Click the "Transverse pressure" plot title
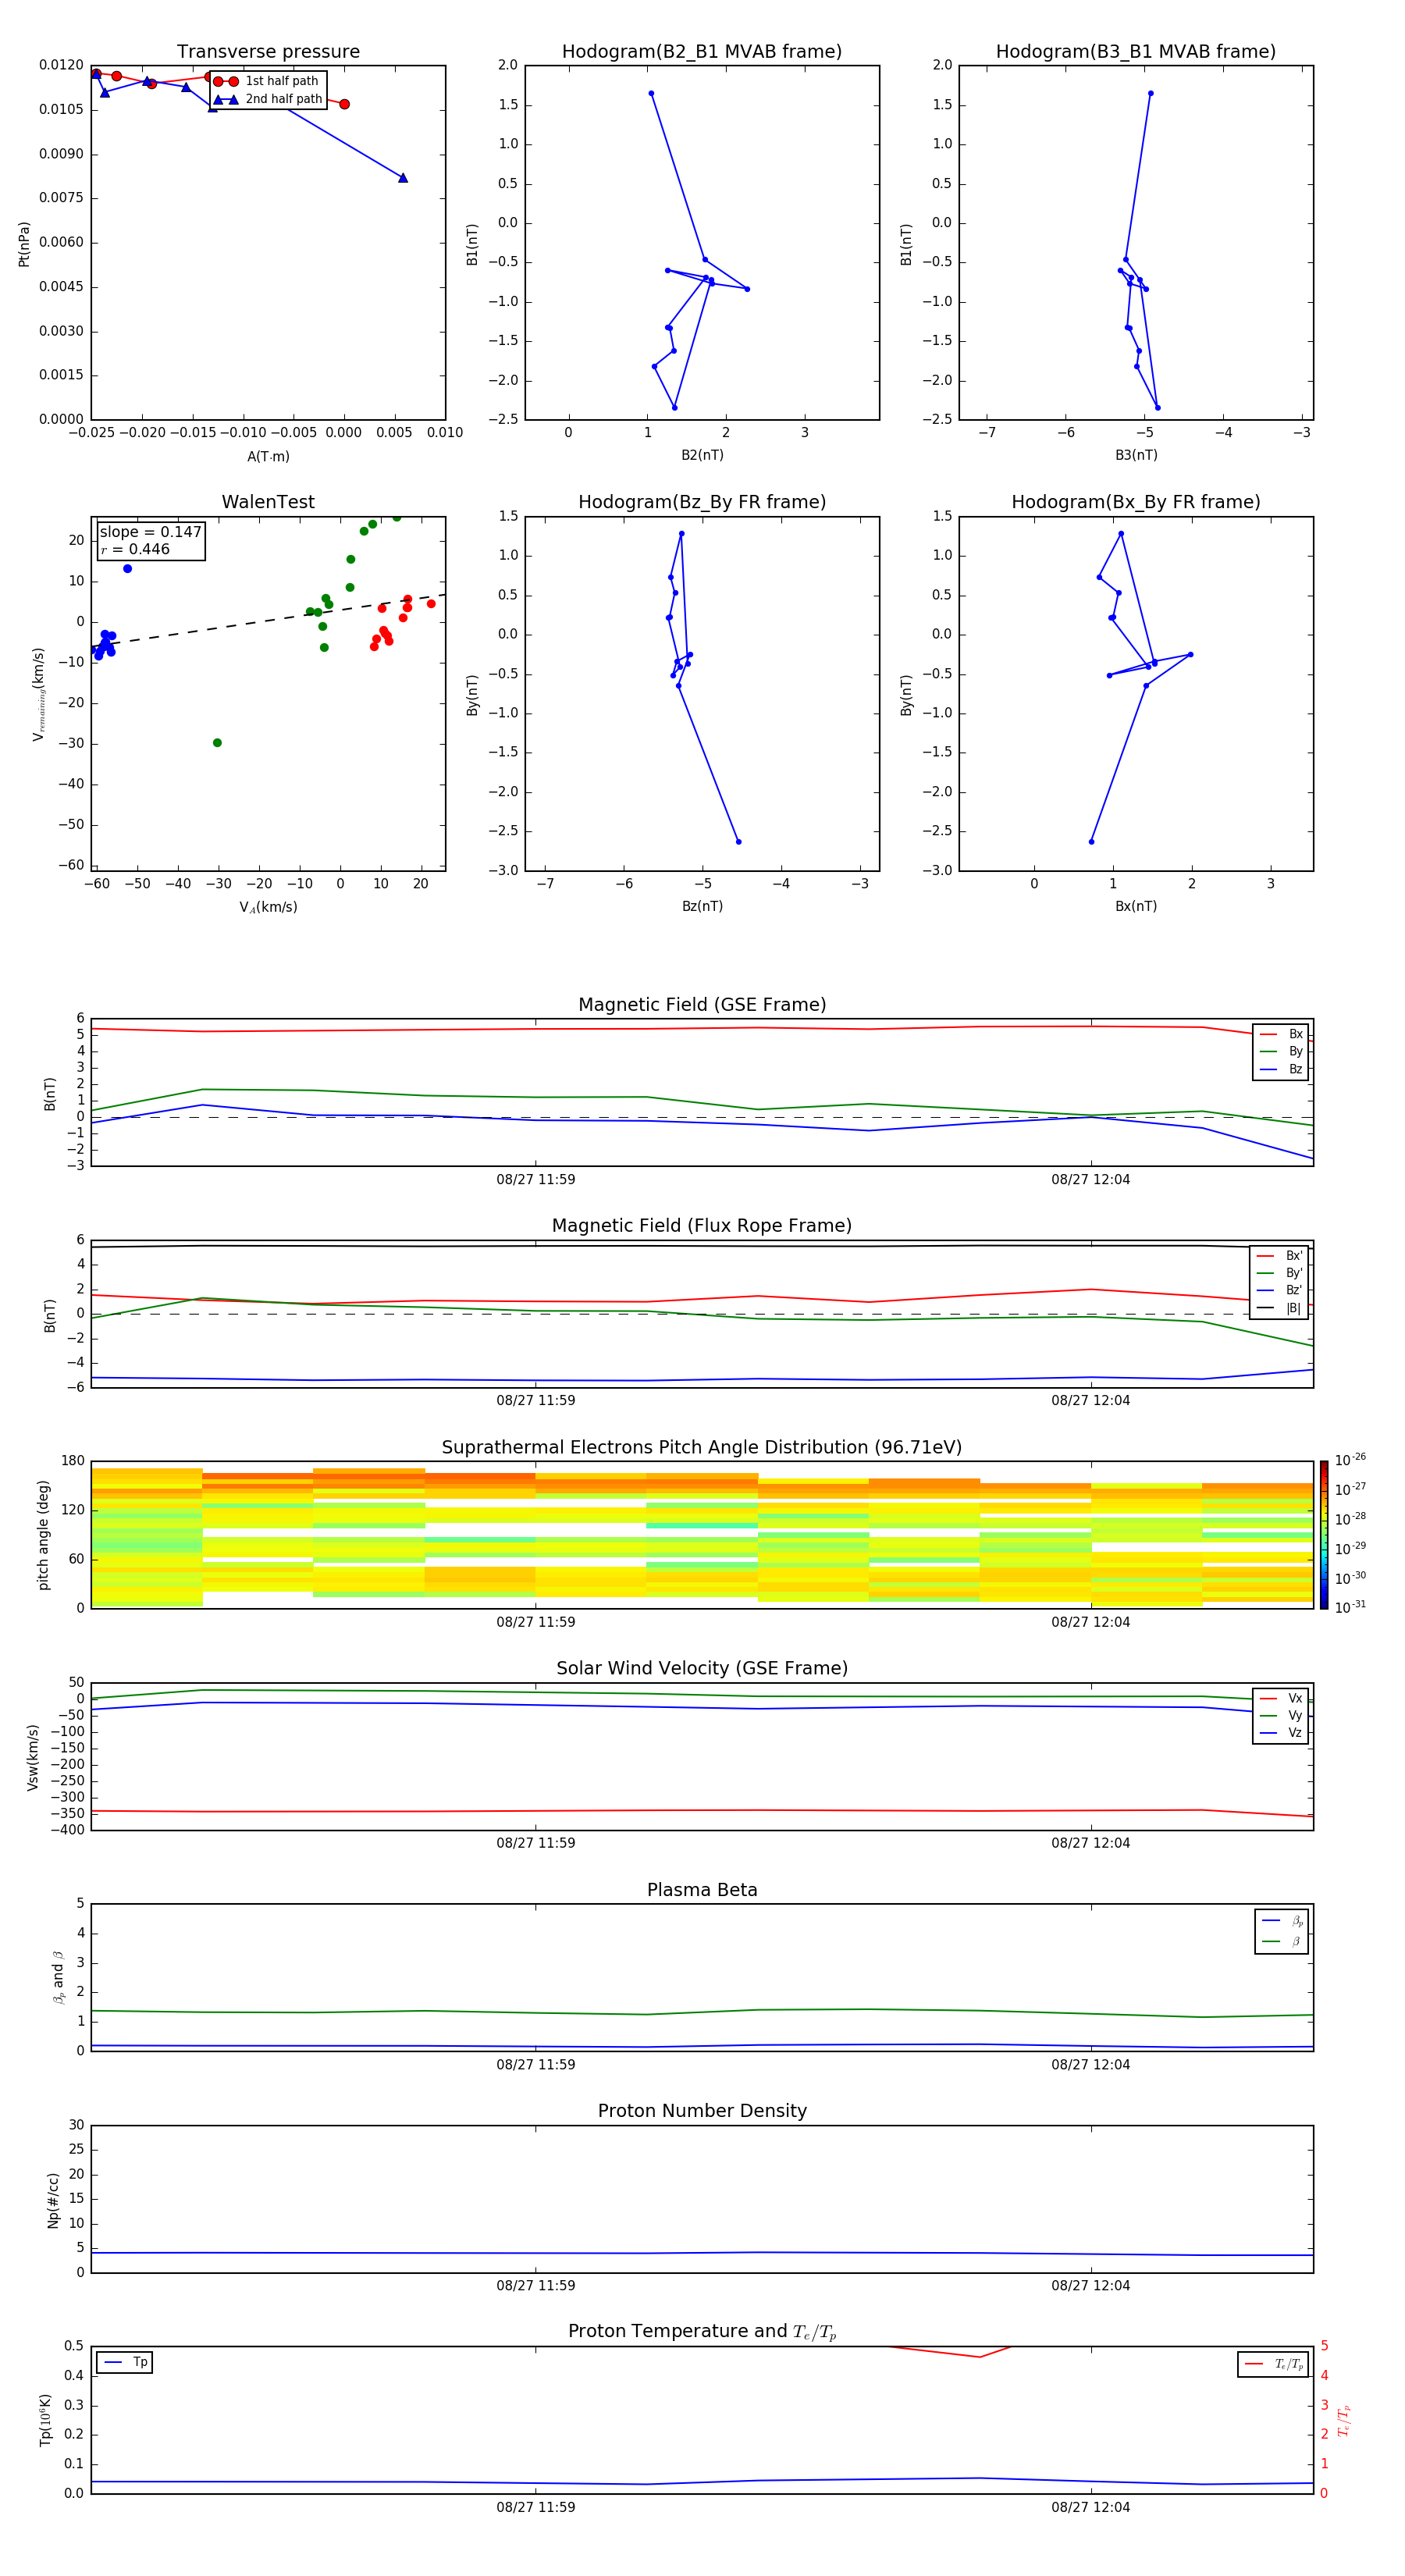Viewport: 1405px width, 2576px height. click(268, 52)
